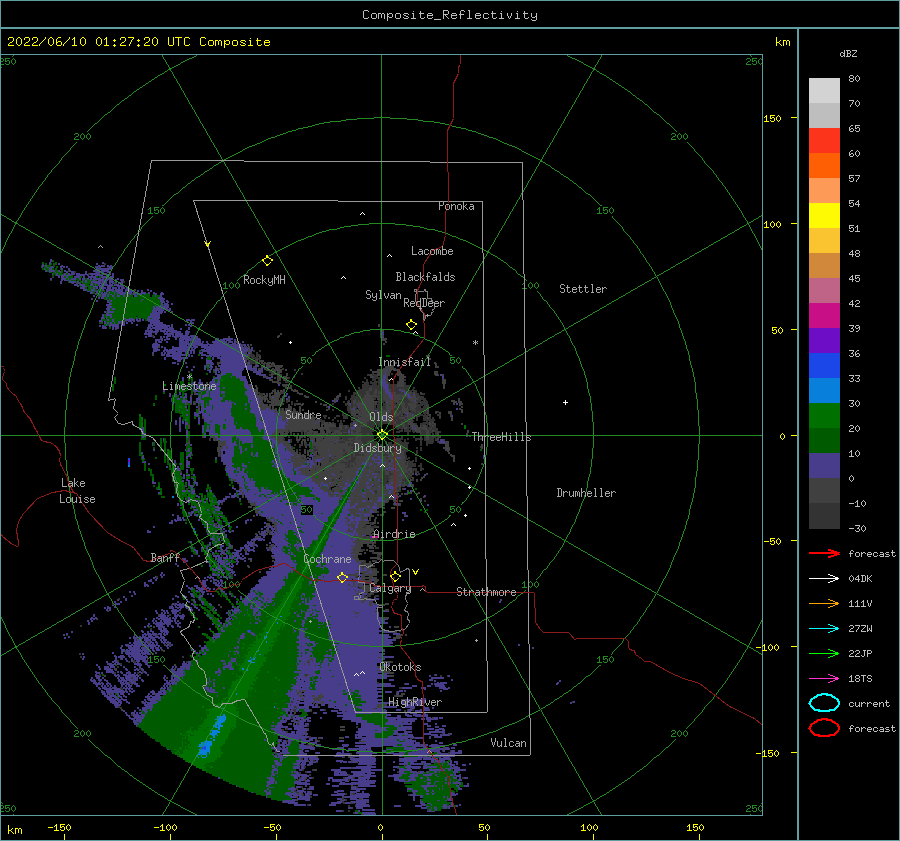
Task: Click the Cochrane city label
Action: pyautogui.click(x=327, y=559)
